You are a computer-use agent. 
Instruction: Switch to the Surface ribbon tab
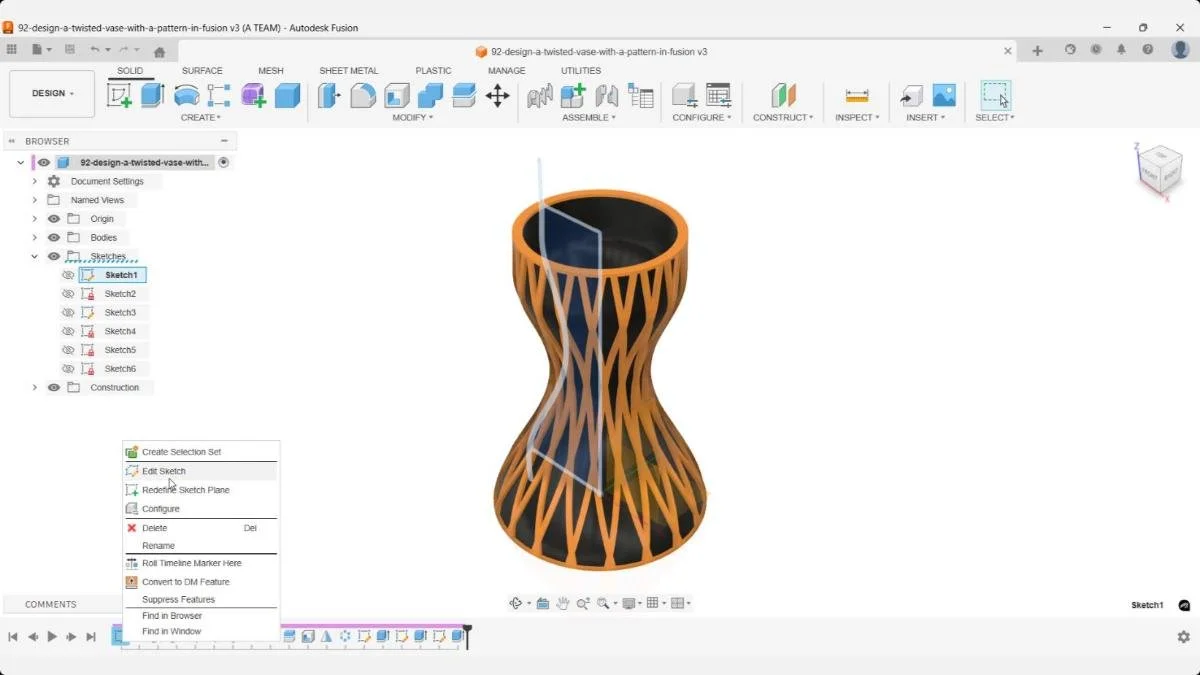click(x=202, y=70)
